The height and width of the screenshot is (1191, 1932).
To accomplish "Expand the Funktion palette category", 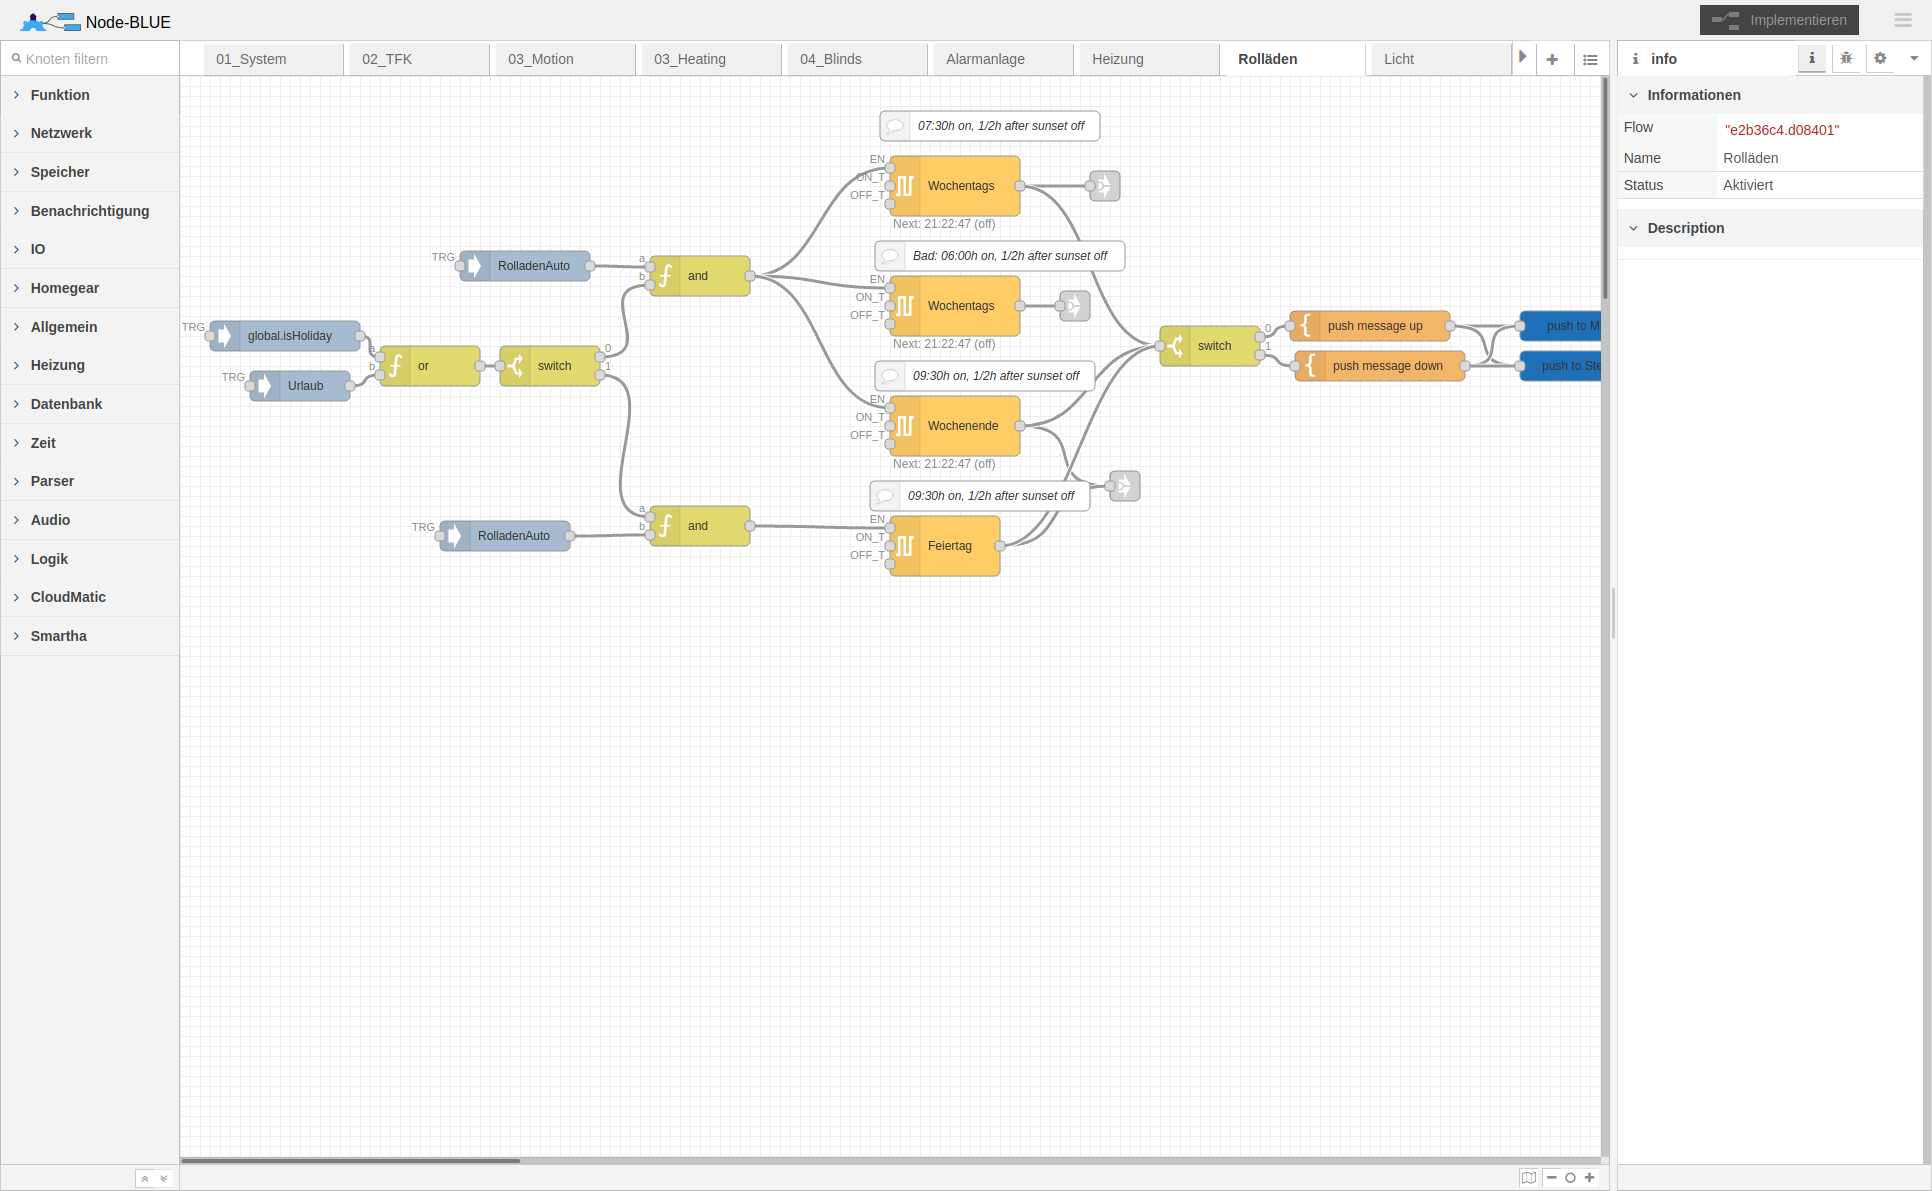I will click(x=90, y=95).
